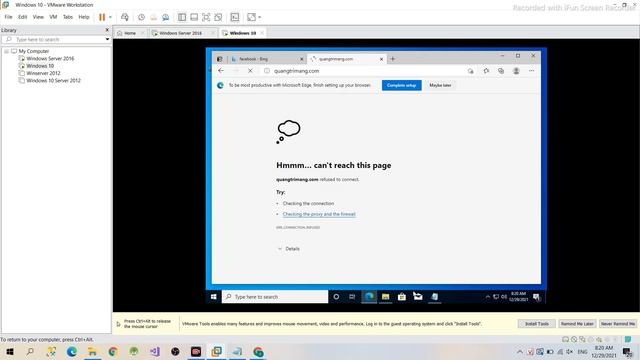This screenshot has height=360, width=640.
Task: Open Edge from host taskbar
Action: click(72, 351)
